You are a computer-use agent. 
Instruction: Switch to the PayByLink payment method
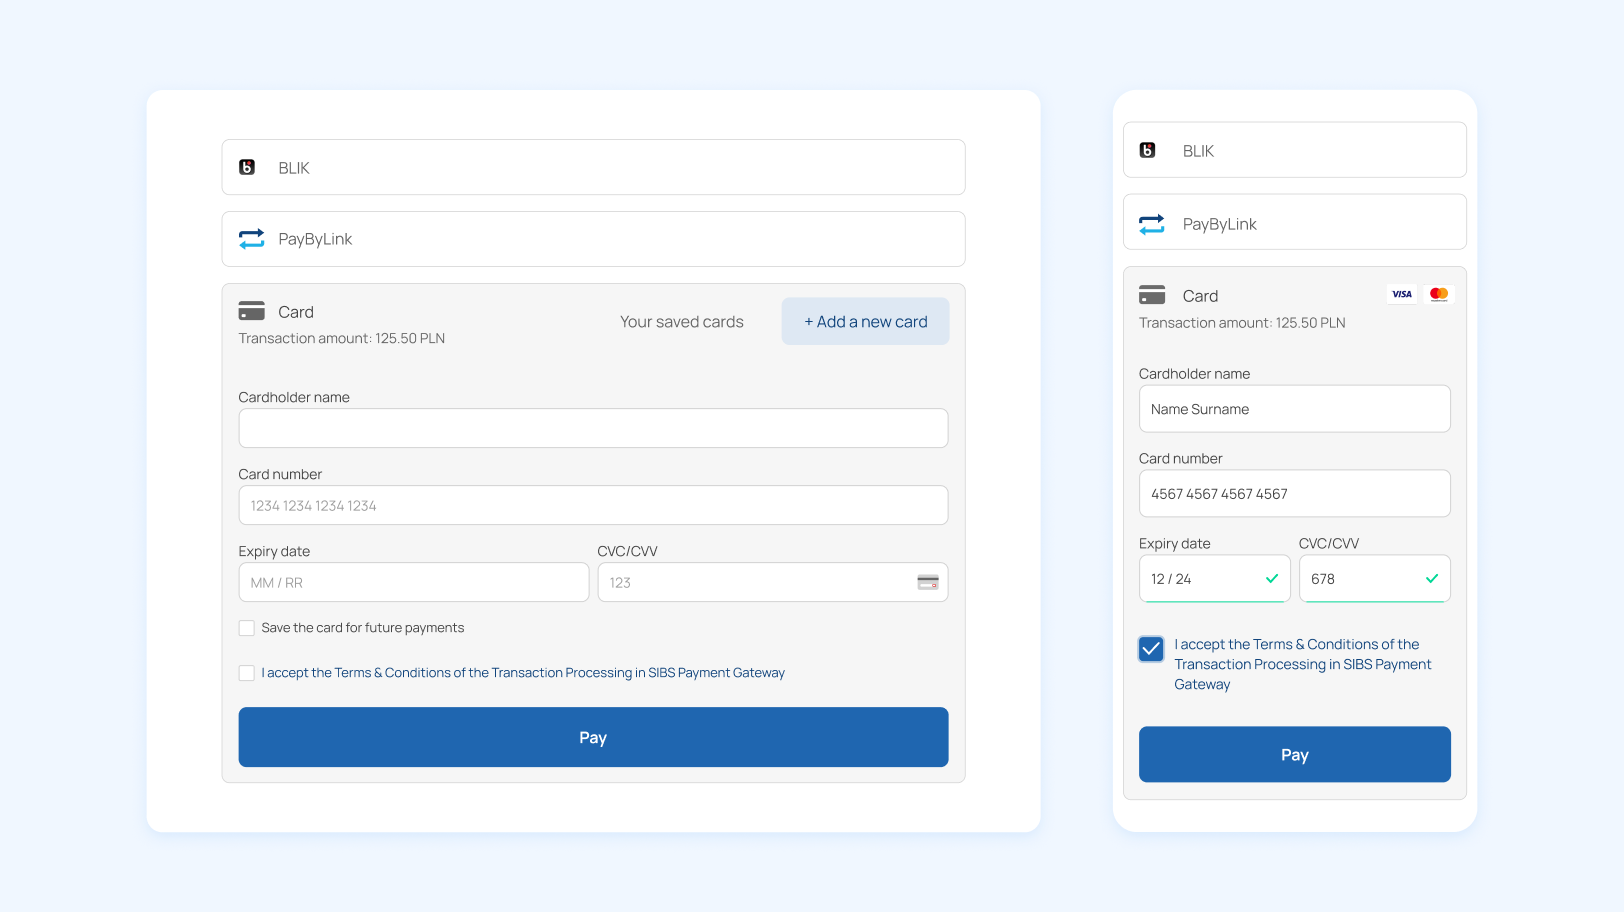tap(593, 239)
